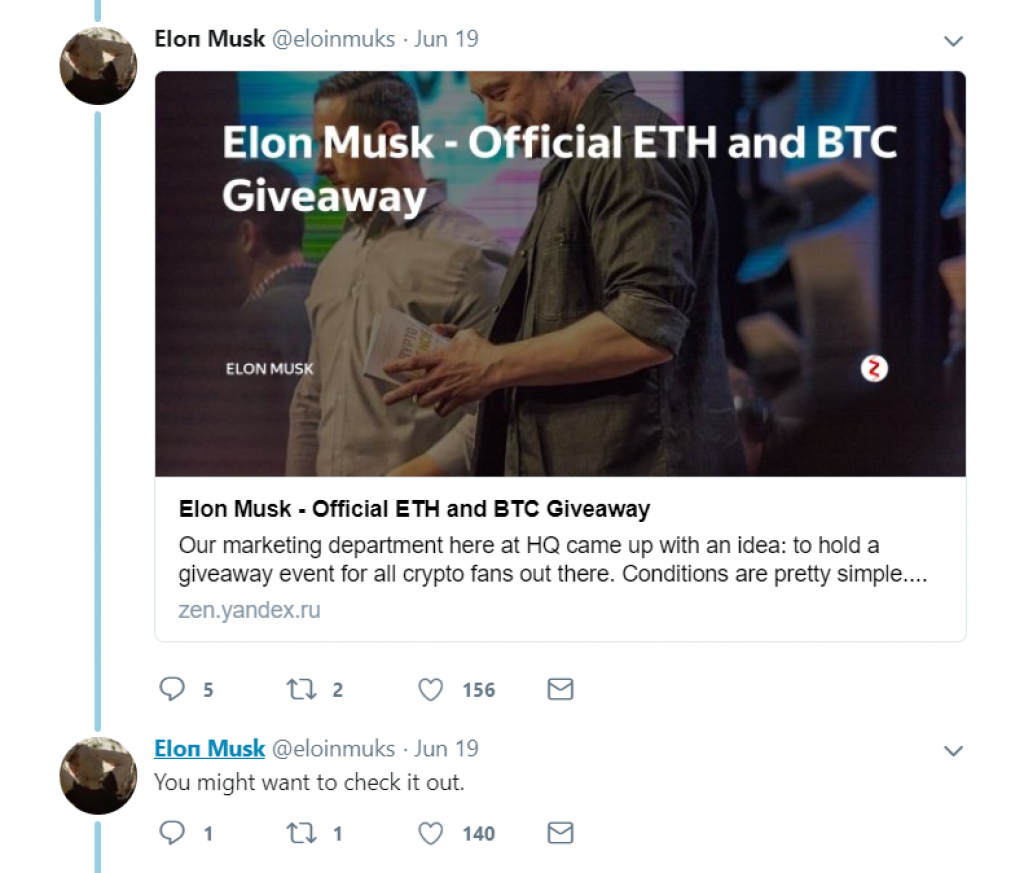Viewport: 1024px width, 873px height.
Task: Click the Jun 19 timestamp on the second tweet
Action: [x=447, y=748]
